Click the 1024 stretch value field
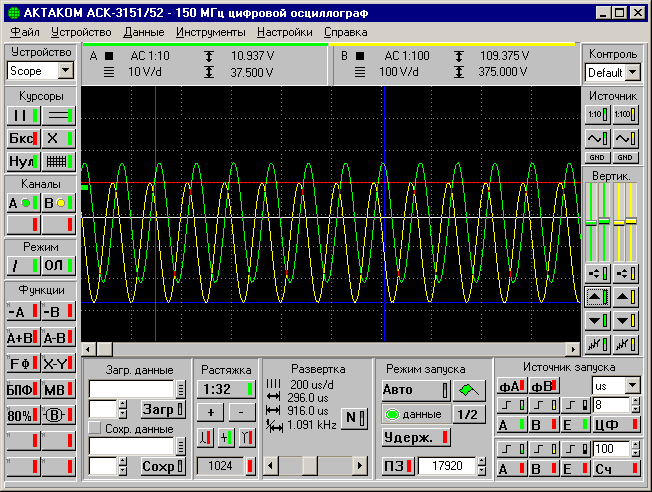 pyautogui.click(x=220, y=466)
